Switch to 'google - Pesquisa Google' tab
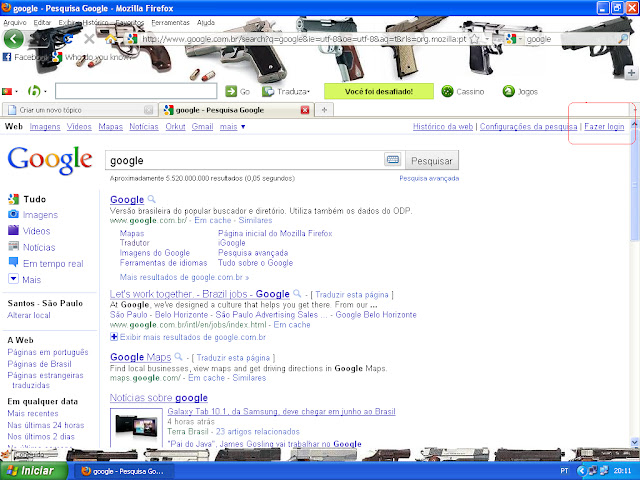Screen dimensions: 640x480 coord(236,110)
